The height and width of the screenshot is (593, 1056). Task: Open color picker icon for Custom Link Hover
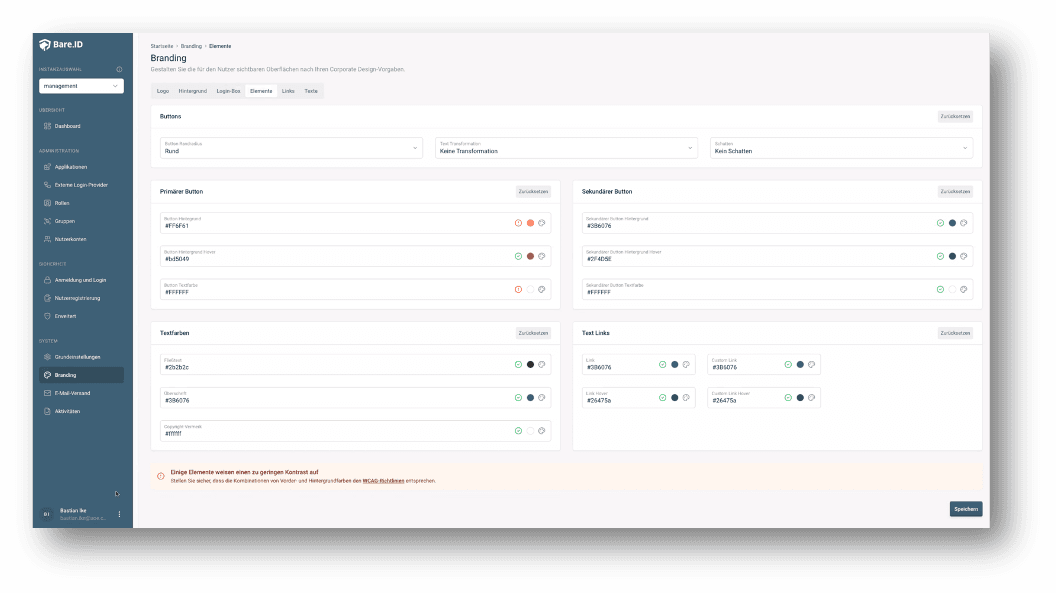tap(812, 398)
